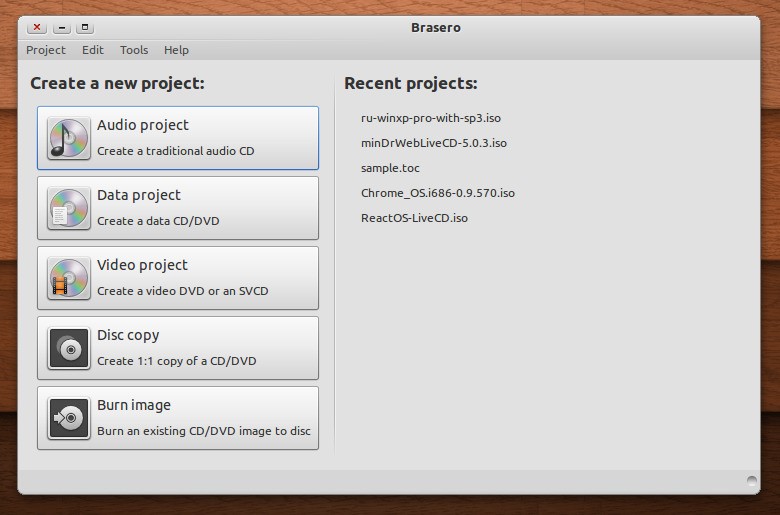Select Burn image to disc
This screenshot has width=780, height=515.
[178, 418]
